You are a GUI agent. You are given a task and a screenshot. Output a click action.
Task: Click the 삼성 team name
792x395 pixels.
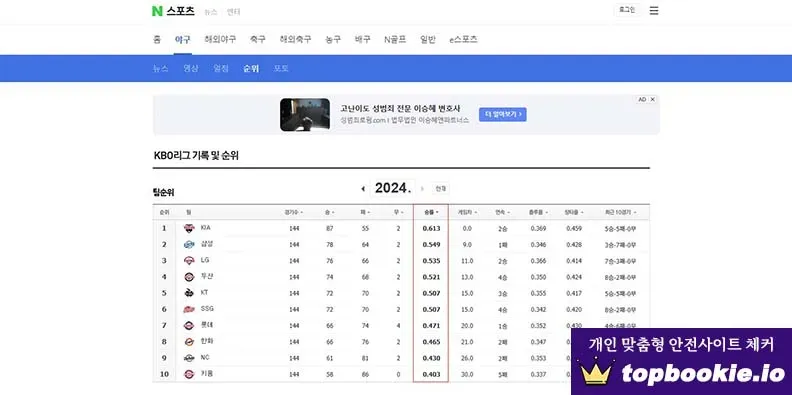pos(207,244)
